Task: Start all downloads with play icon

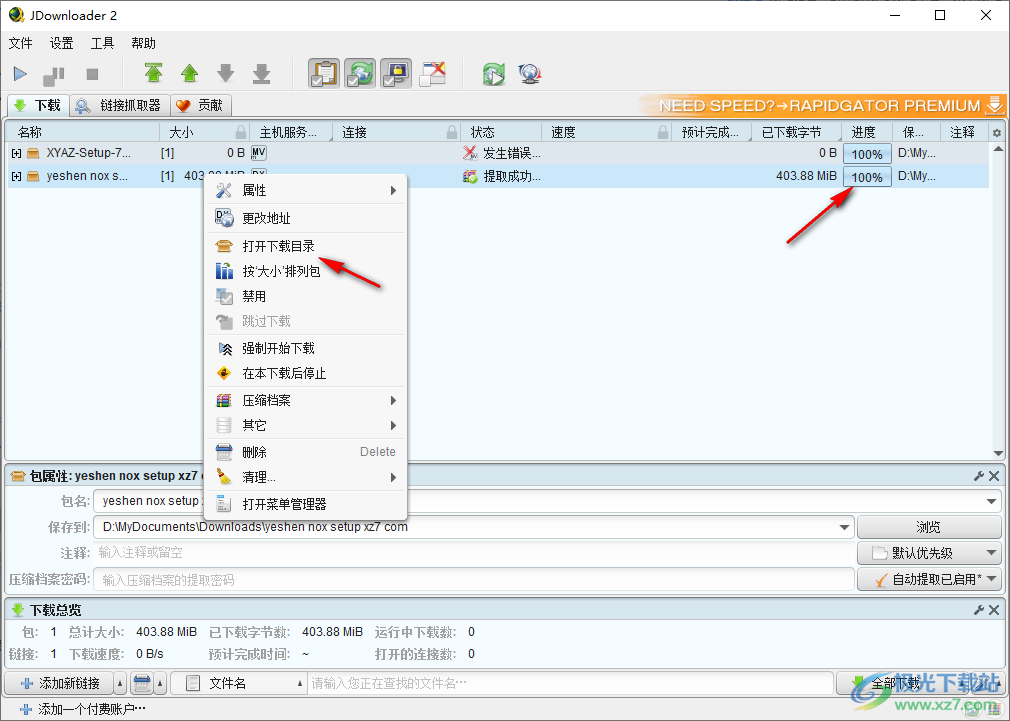Action: tap(20, 74)
